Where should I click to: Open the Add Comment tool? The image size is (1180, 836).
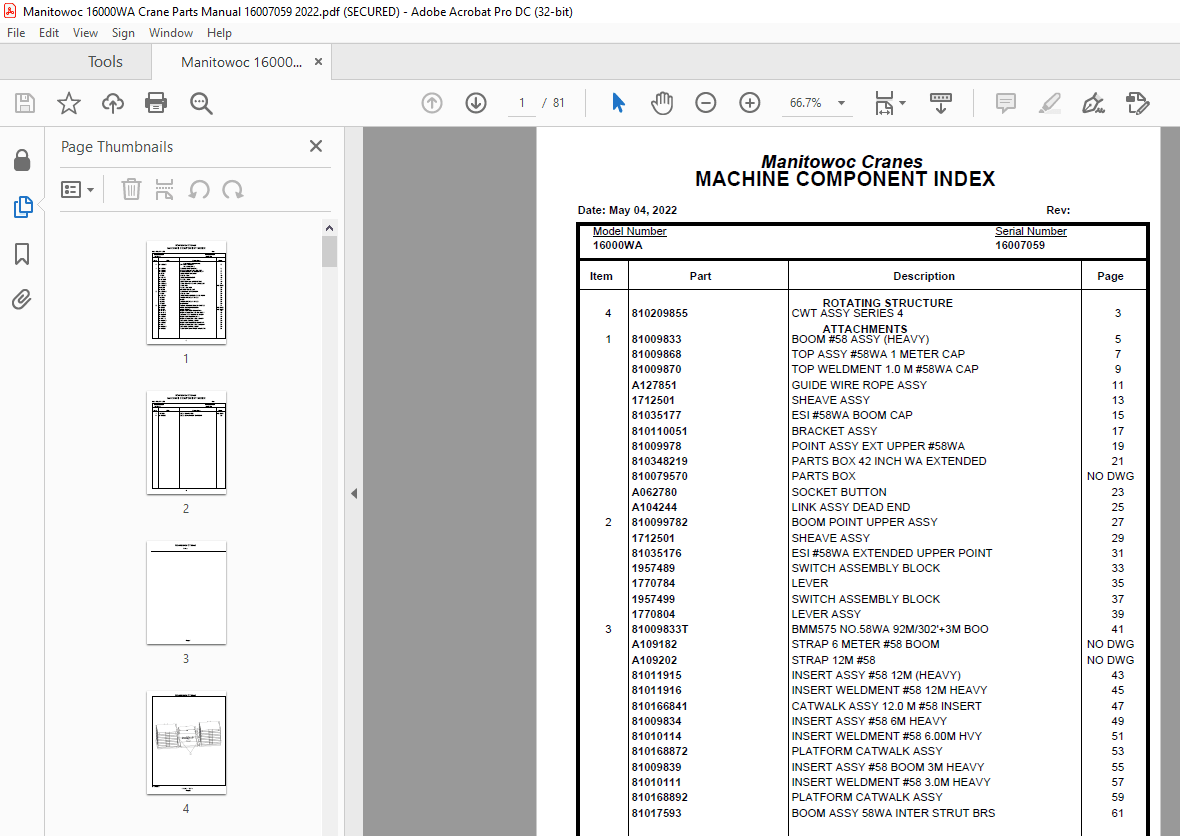pos(1005,102)
